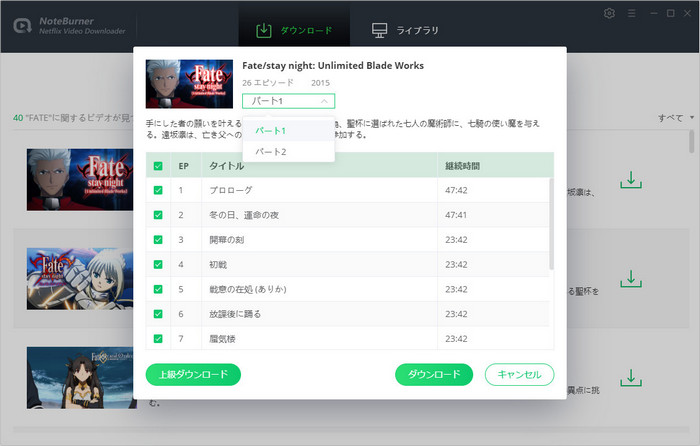The height and width of the screenshot is (446, 700).
Task: Uncheck episode 5 checkbox
Action: point(158,289)
